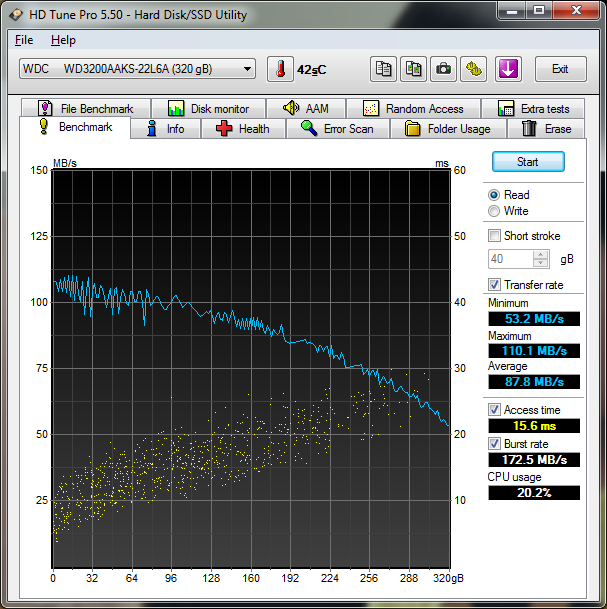Expand the WDC drive selection dropdown

(247, 69)
